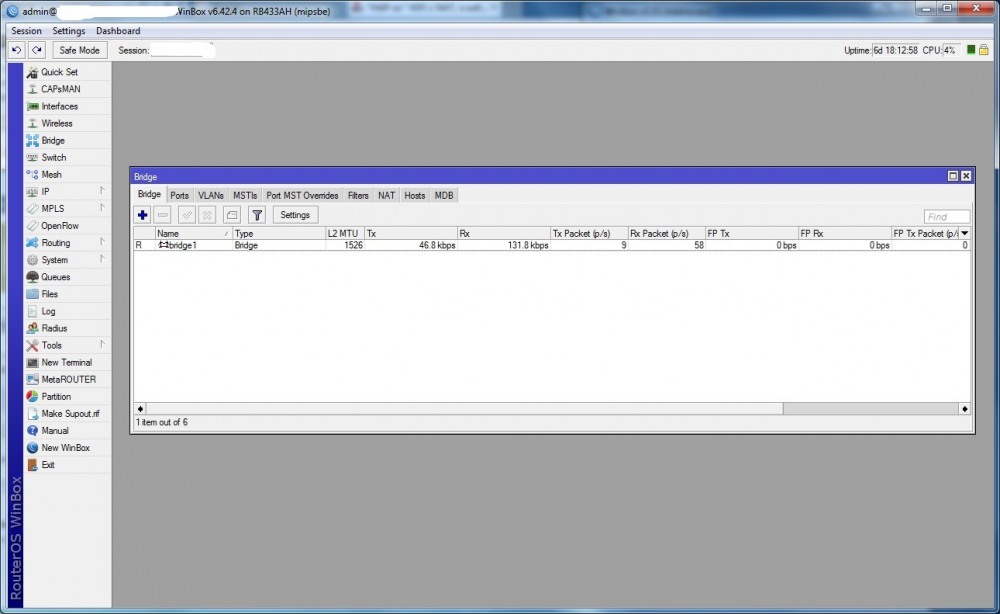This screenshot has width=1000, height=614.
Task: Click the padlock icon near CPU
Action: pos(984,50)
